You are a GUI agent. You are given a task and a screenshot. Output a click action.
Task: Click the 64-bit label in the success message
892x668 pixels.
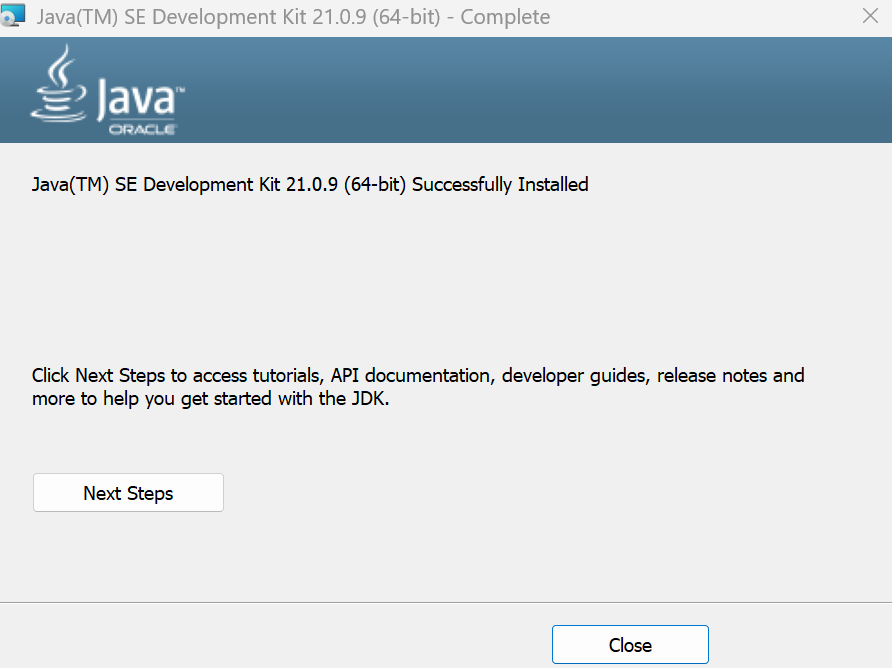pyautogui.click(x=376, y=184)
